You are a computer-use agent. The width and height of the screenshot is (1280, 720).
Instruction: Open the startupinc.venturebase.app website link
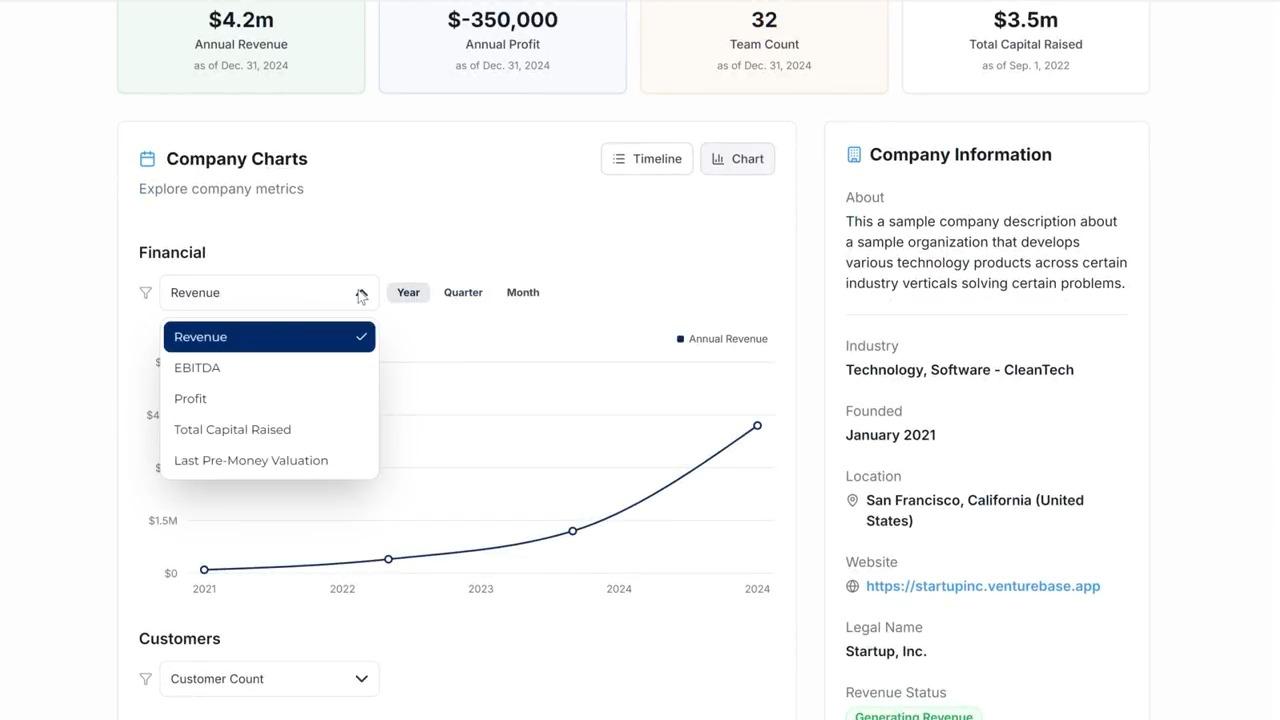(x=982, y=587)
